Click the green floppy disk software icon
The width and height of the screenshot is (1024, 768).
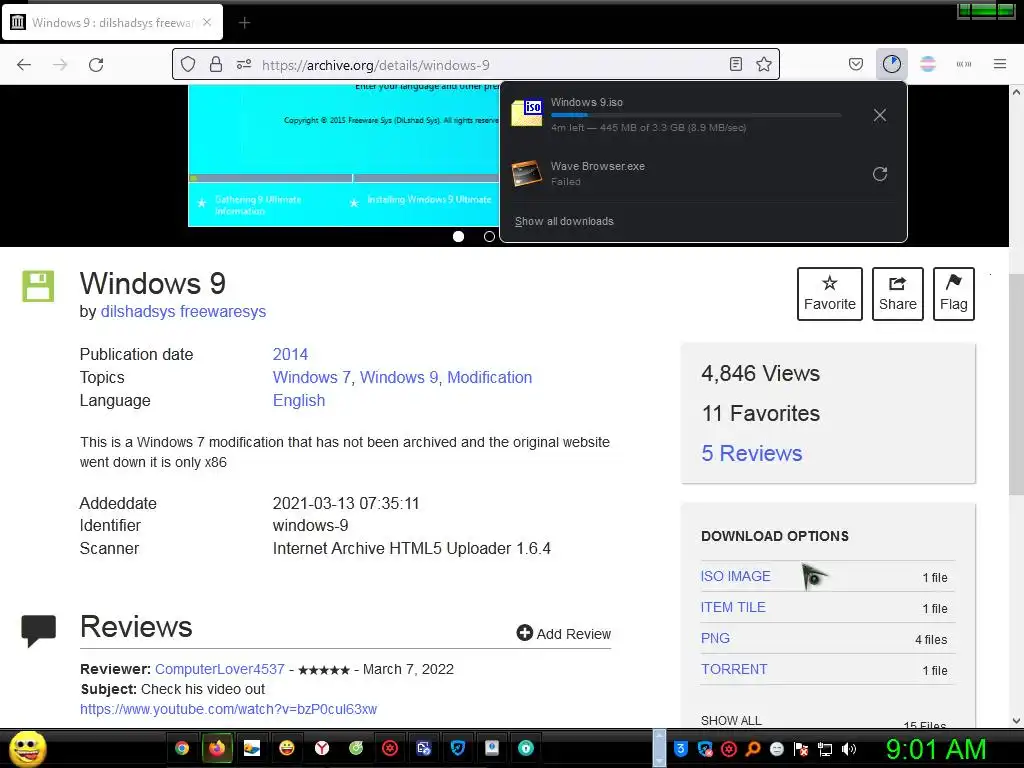(39, 286)
